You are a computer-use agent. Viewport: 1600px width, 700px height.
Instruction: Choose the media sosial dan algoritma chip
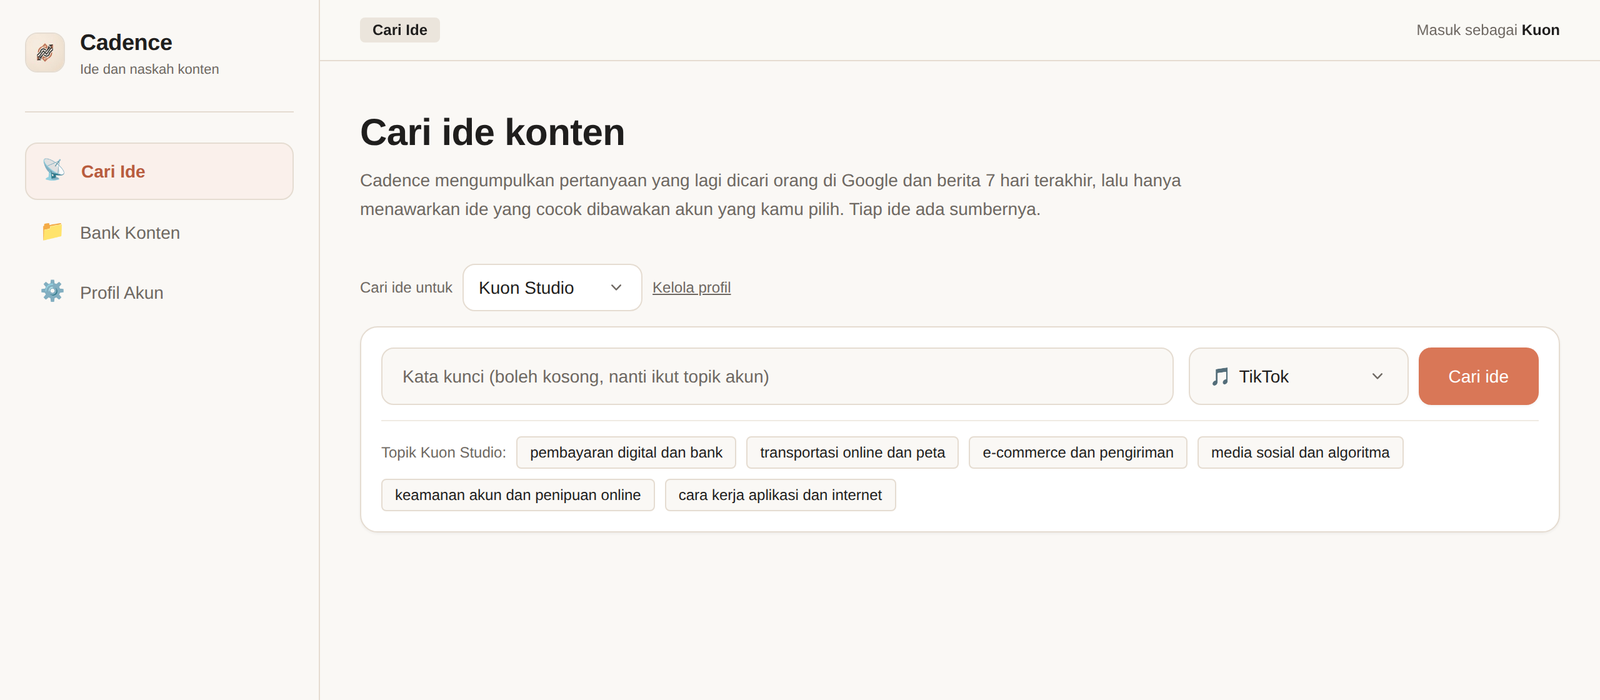coord(1300,452)
